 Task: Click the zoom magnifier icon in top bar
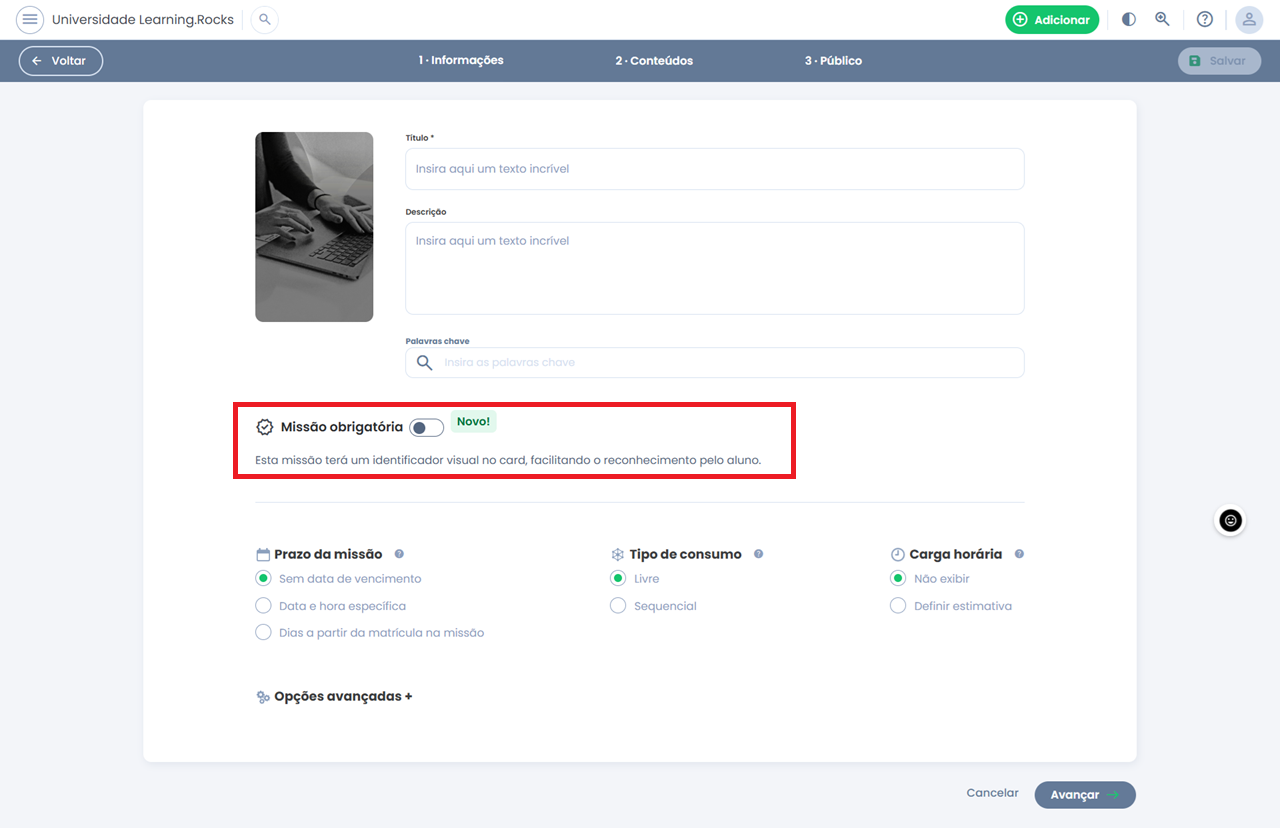1162,19
